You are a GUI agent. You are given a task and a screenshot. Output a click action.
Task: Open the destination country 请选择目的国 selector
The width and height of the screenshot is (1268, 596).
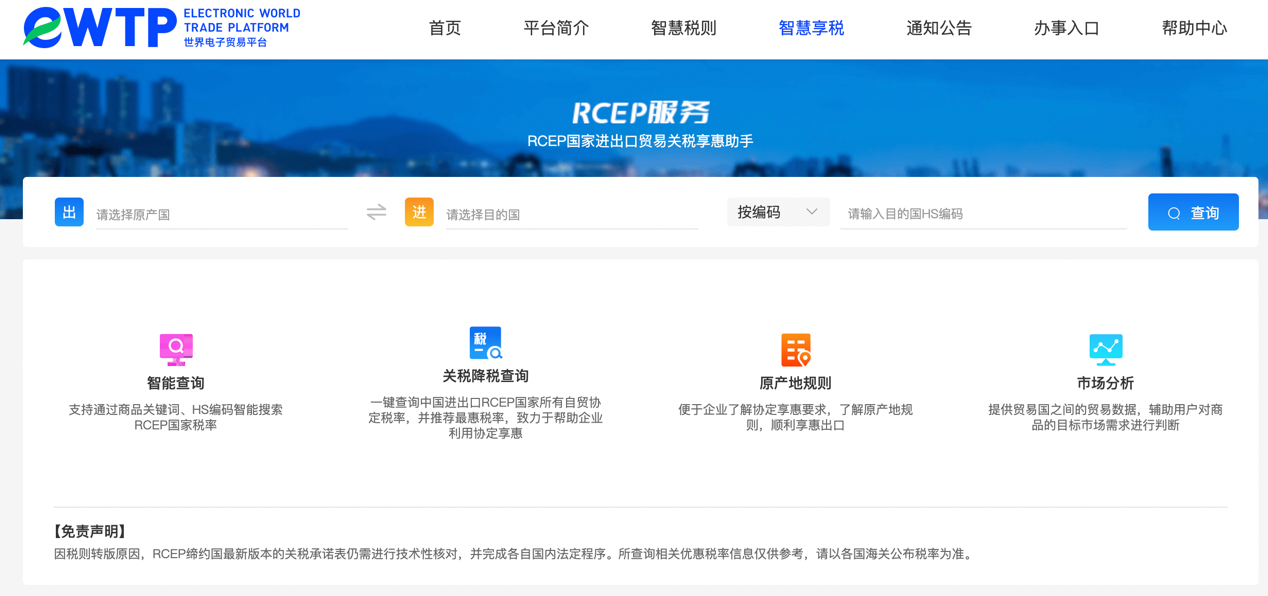coord(571,214)
